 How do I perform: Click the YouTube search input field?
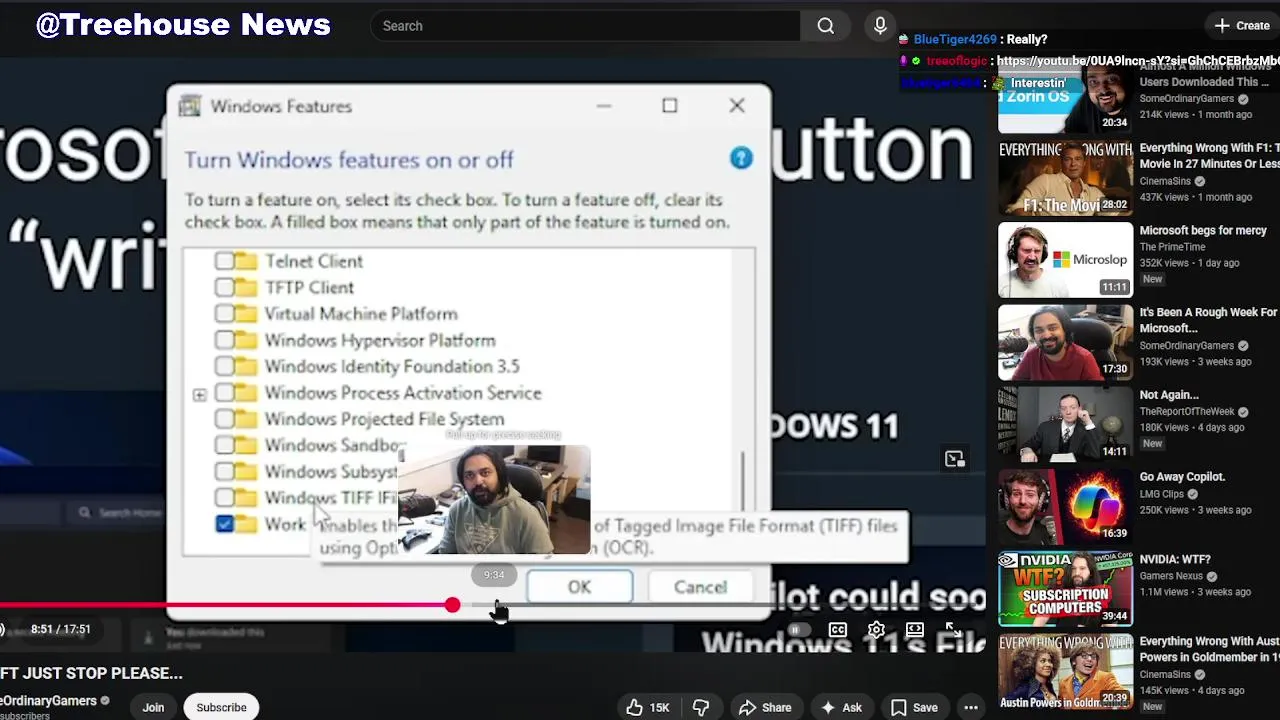(x=585, y=26)
